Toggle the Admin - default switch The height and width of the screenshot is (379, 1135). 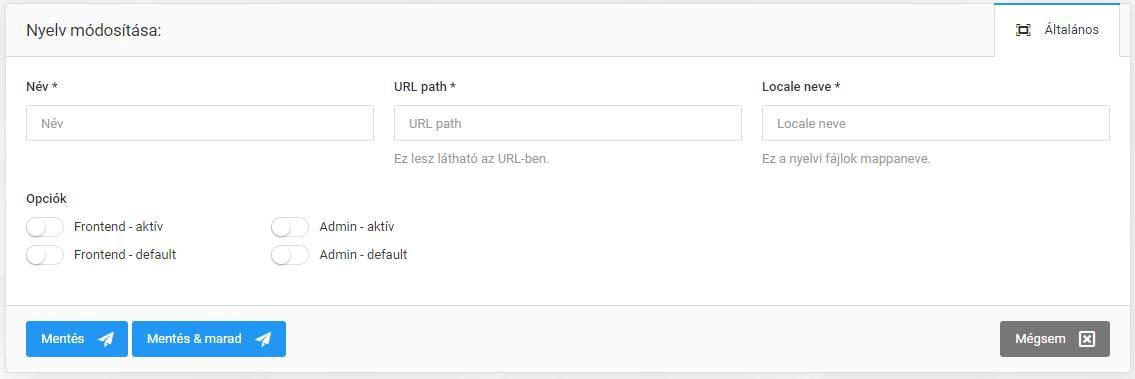click(x=290, y=255)
